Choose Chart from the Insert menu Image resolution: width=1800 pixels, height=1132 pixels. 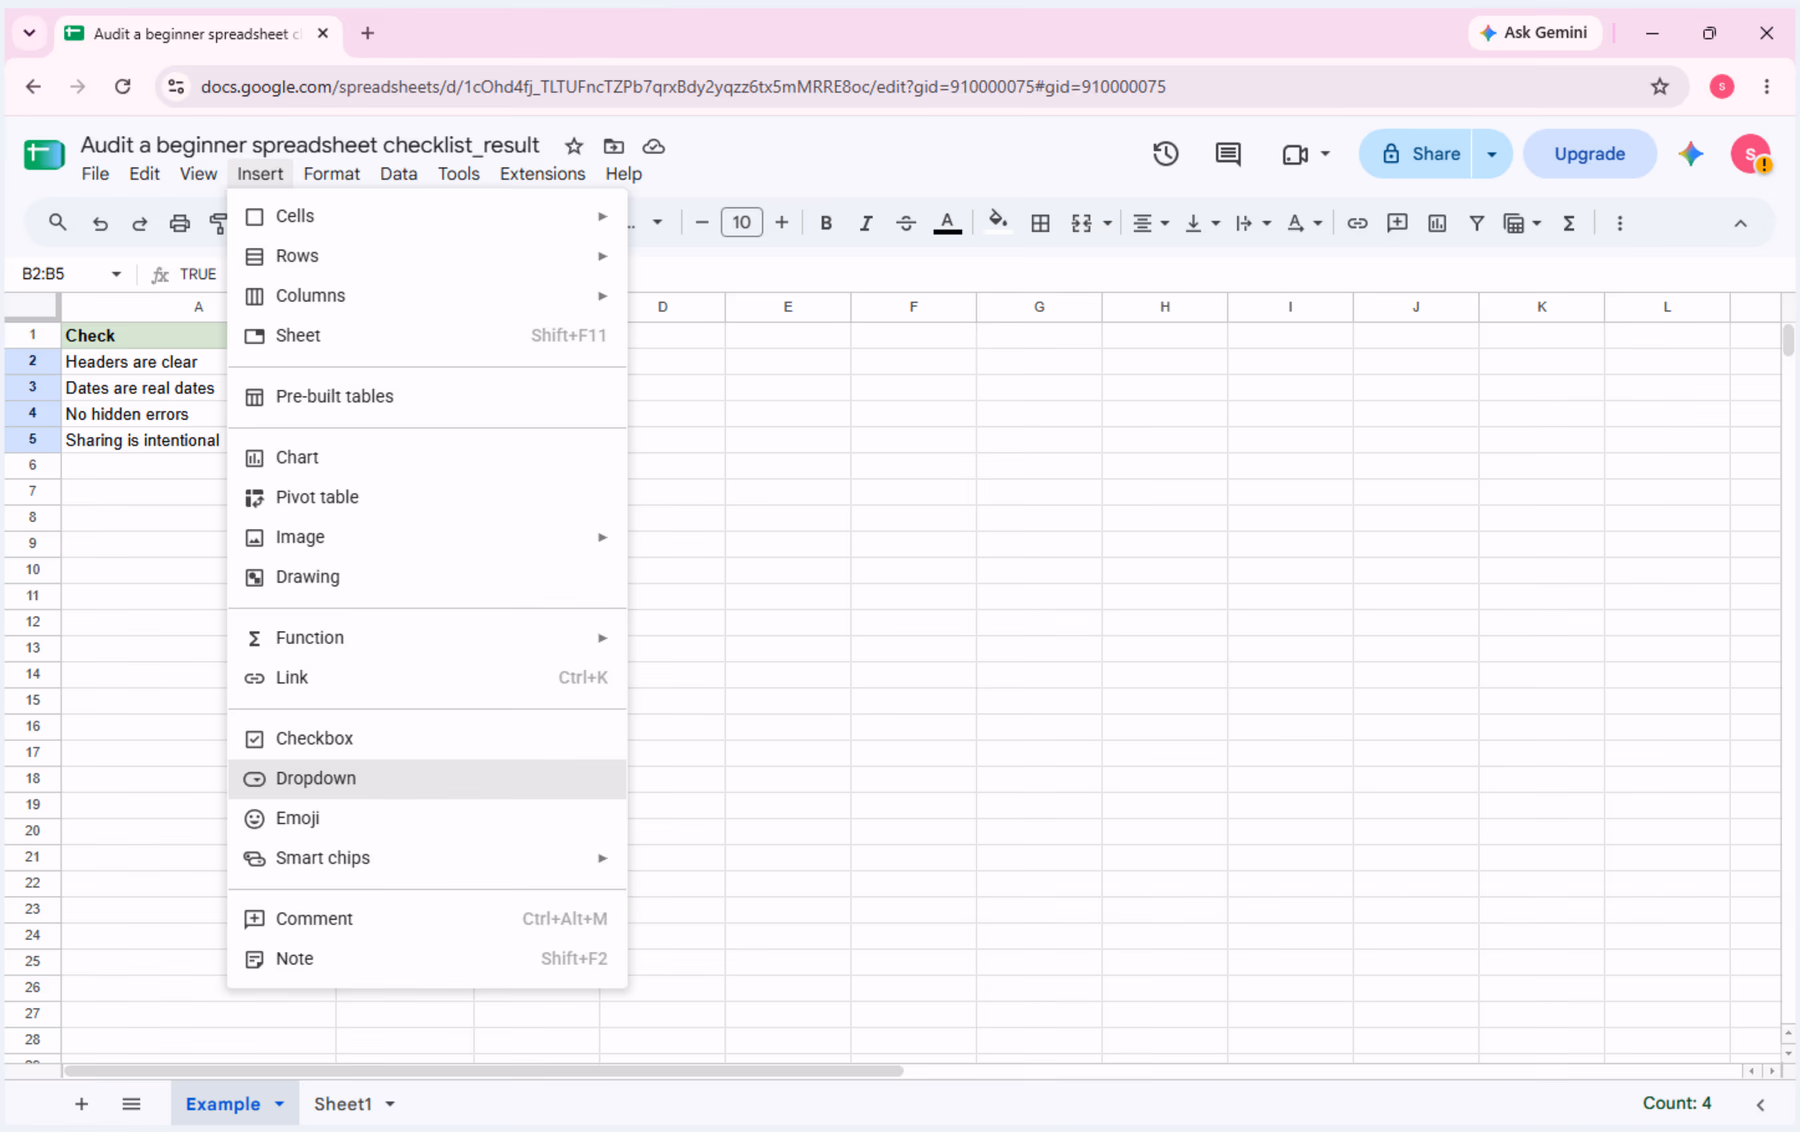pos(427,457)
